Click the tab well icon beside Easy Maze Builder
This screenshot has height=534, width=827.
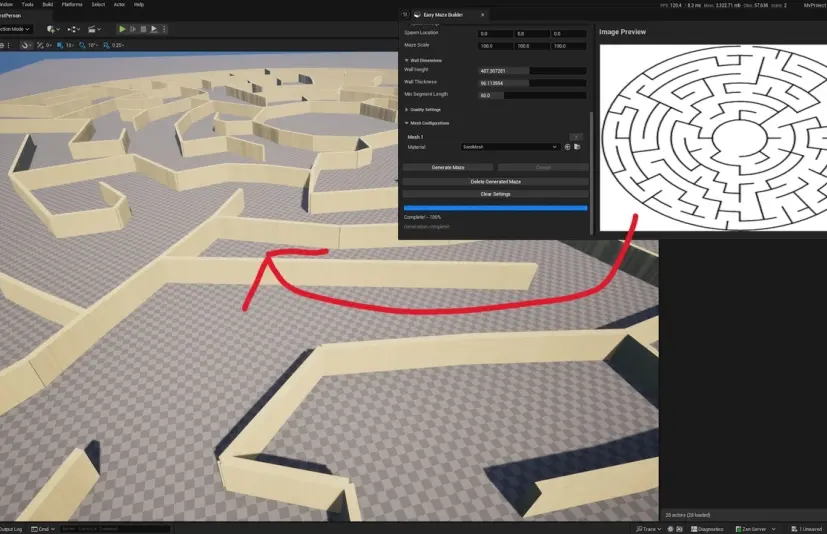pyautogui.click(x=405, y=14)
